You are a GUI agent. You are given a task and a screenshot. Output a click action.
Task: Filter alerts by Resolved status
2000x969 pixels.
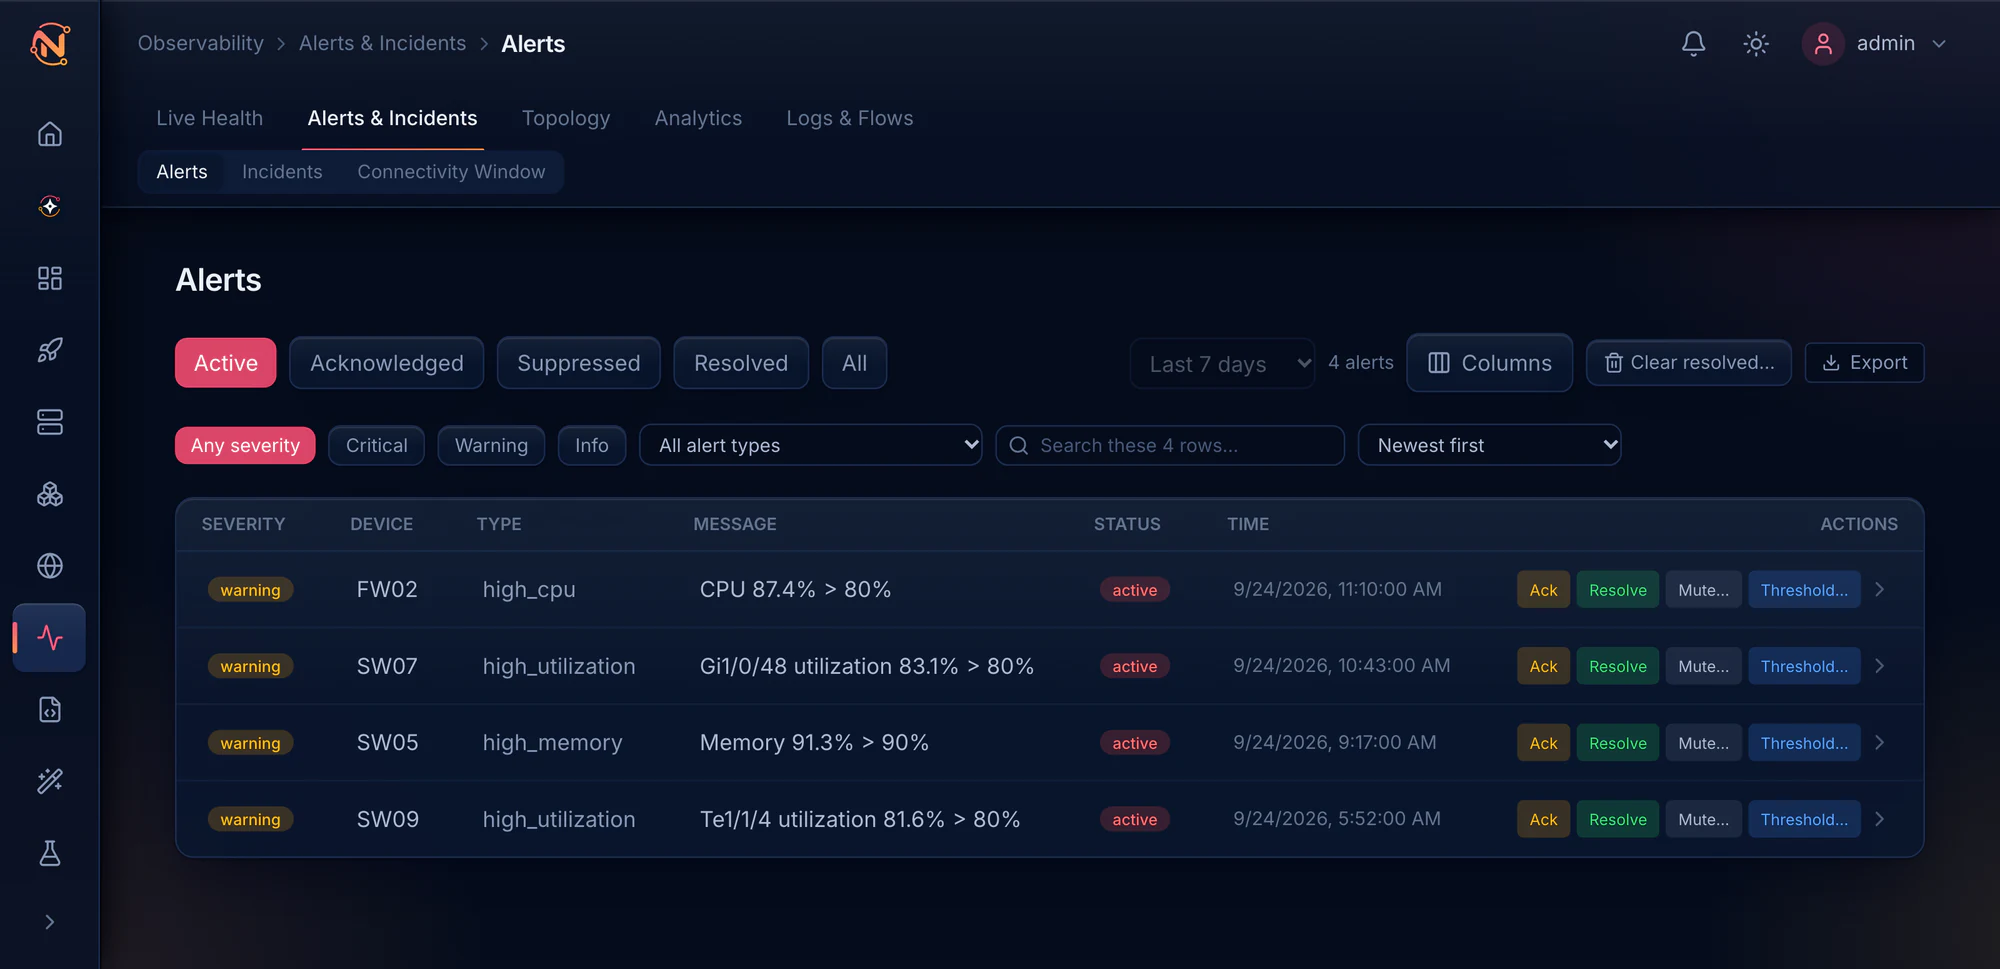pos(741,363)
